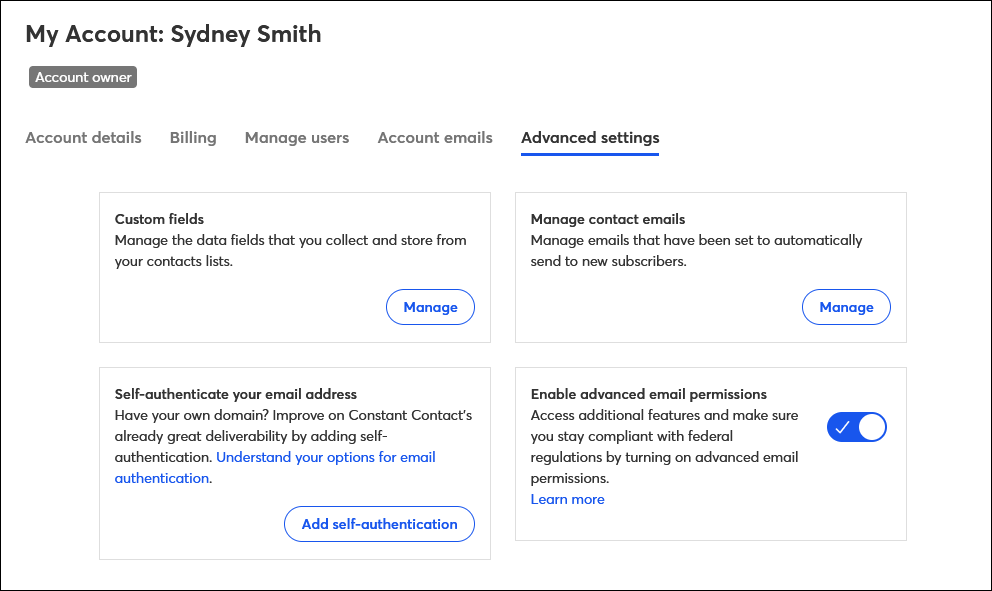Click Enable advanced email permissions heading
The height and width of the screenshot is (591, 992).
pos(648,394)
